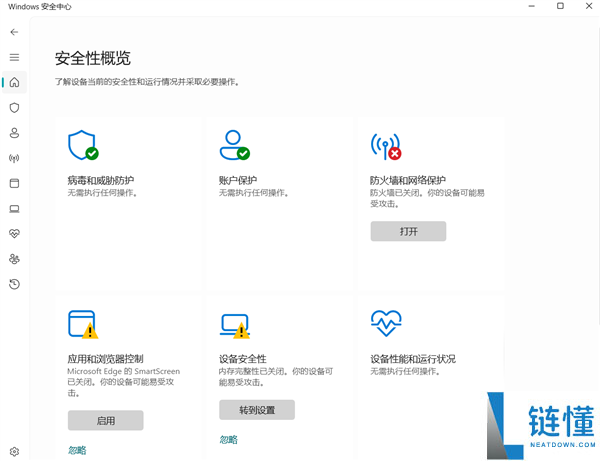Open 防火墙和网络保护 heading
The height and width of the screenshot is (461, 600).
408,180
